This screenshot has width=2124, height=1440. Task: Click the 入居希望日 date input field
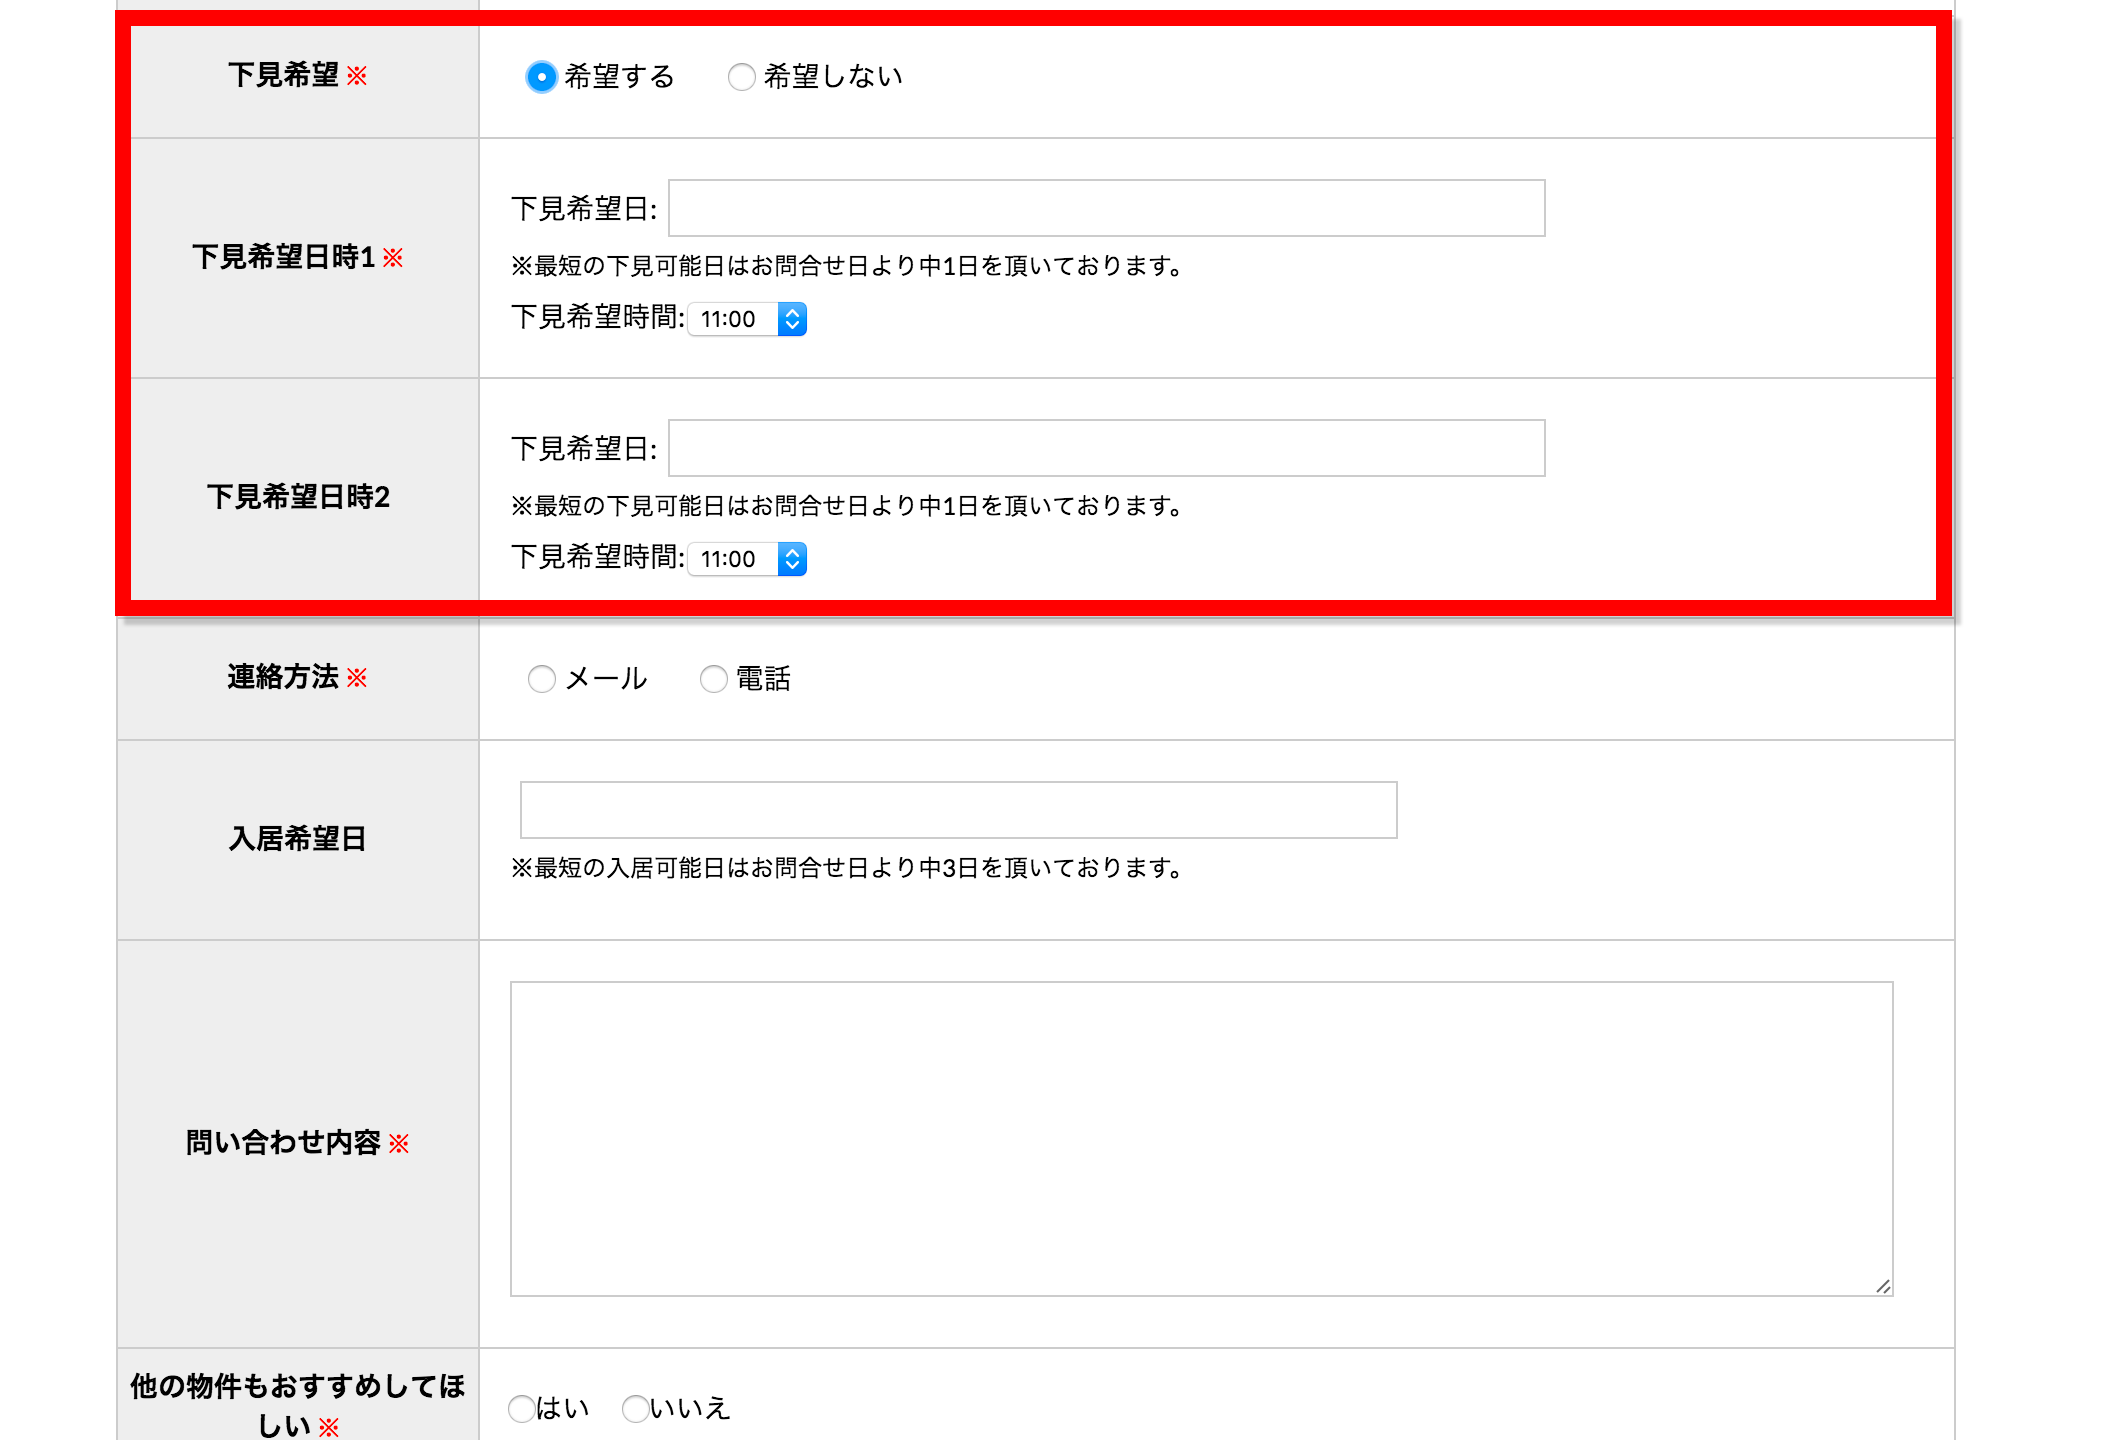coord(958,810)
